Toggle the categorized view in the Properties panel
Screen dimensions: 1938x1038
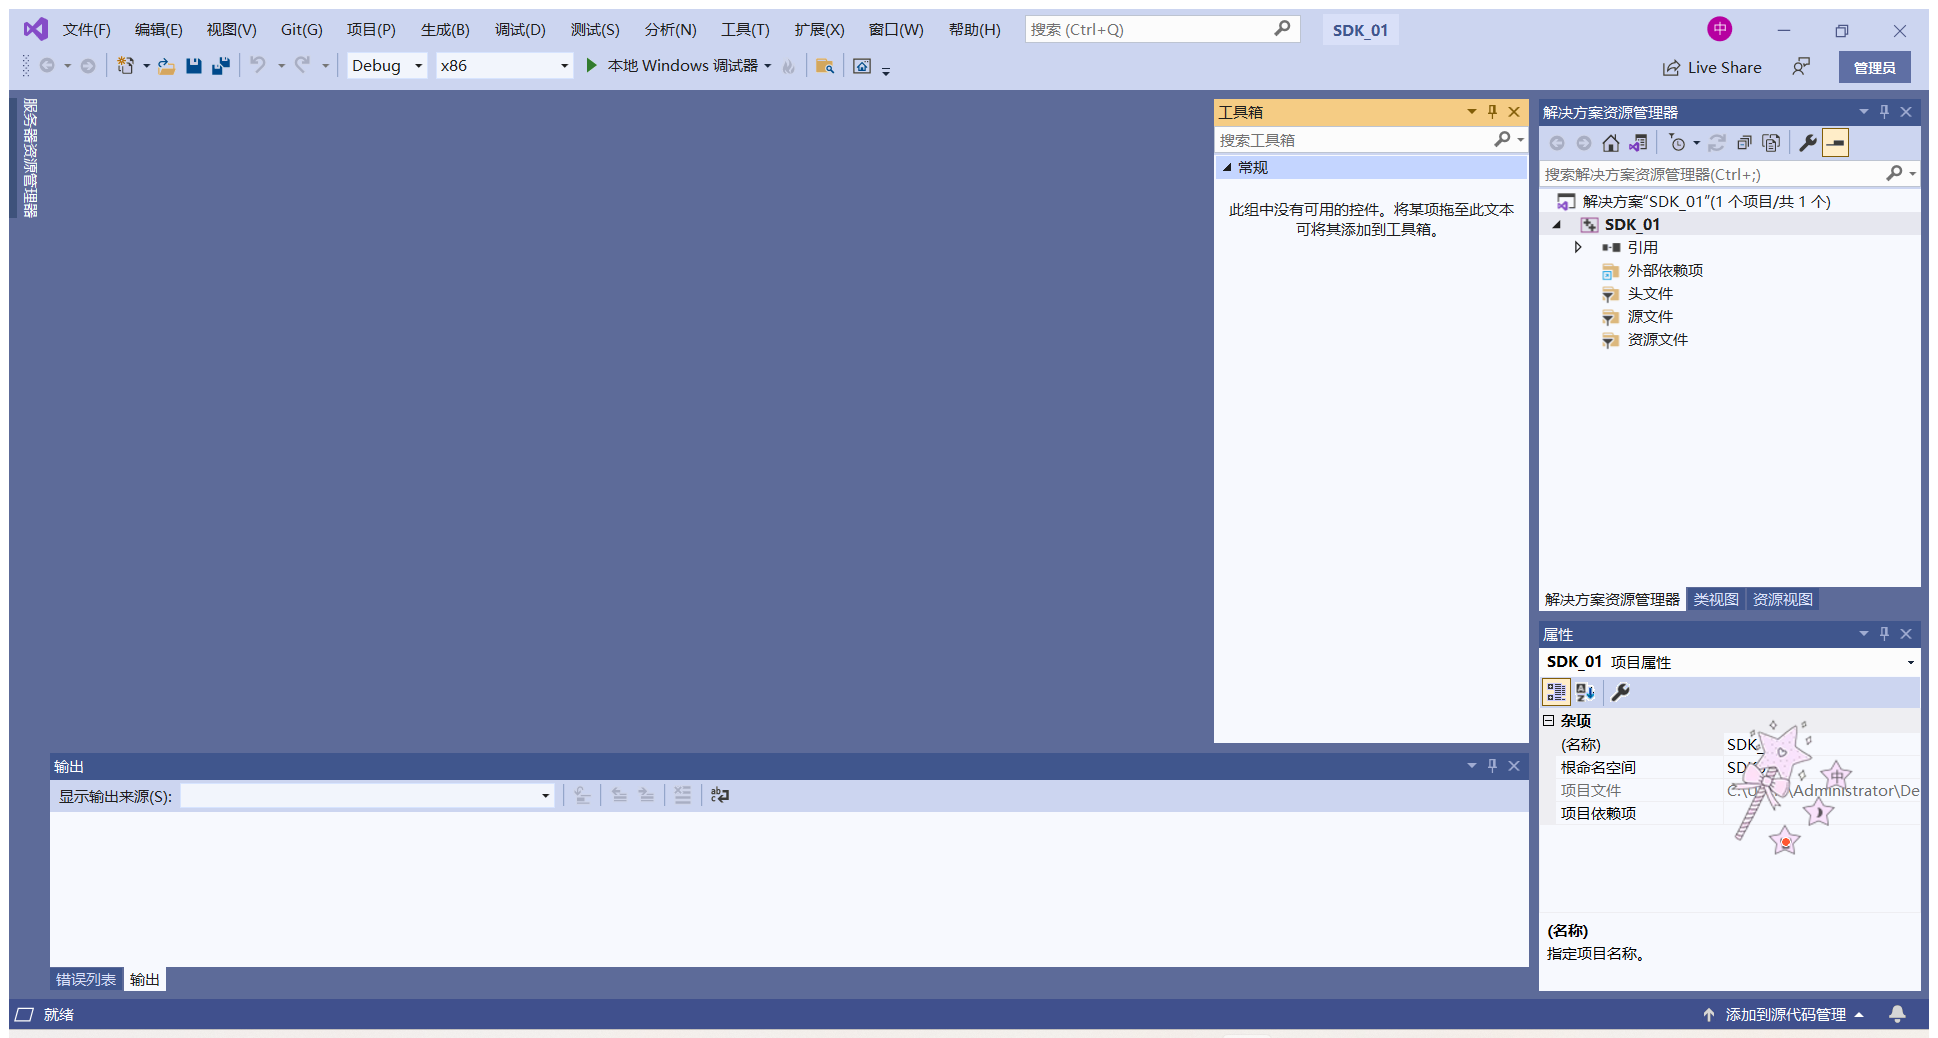tap(1556, 692)
